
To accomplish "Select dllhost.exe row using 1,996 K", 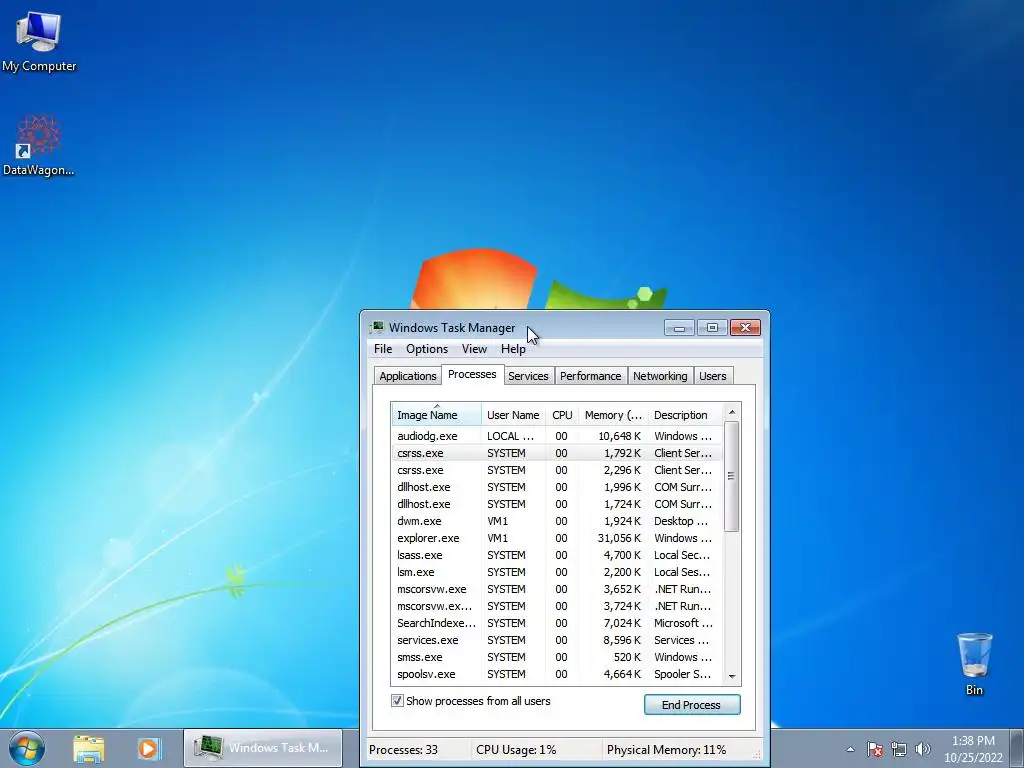I will pos(557,487).
